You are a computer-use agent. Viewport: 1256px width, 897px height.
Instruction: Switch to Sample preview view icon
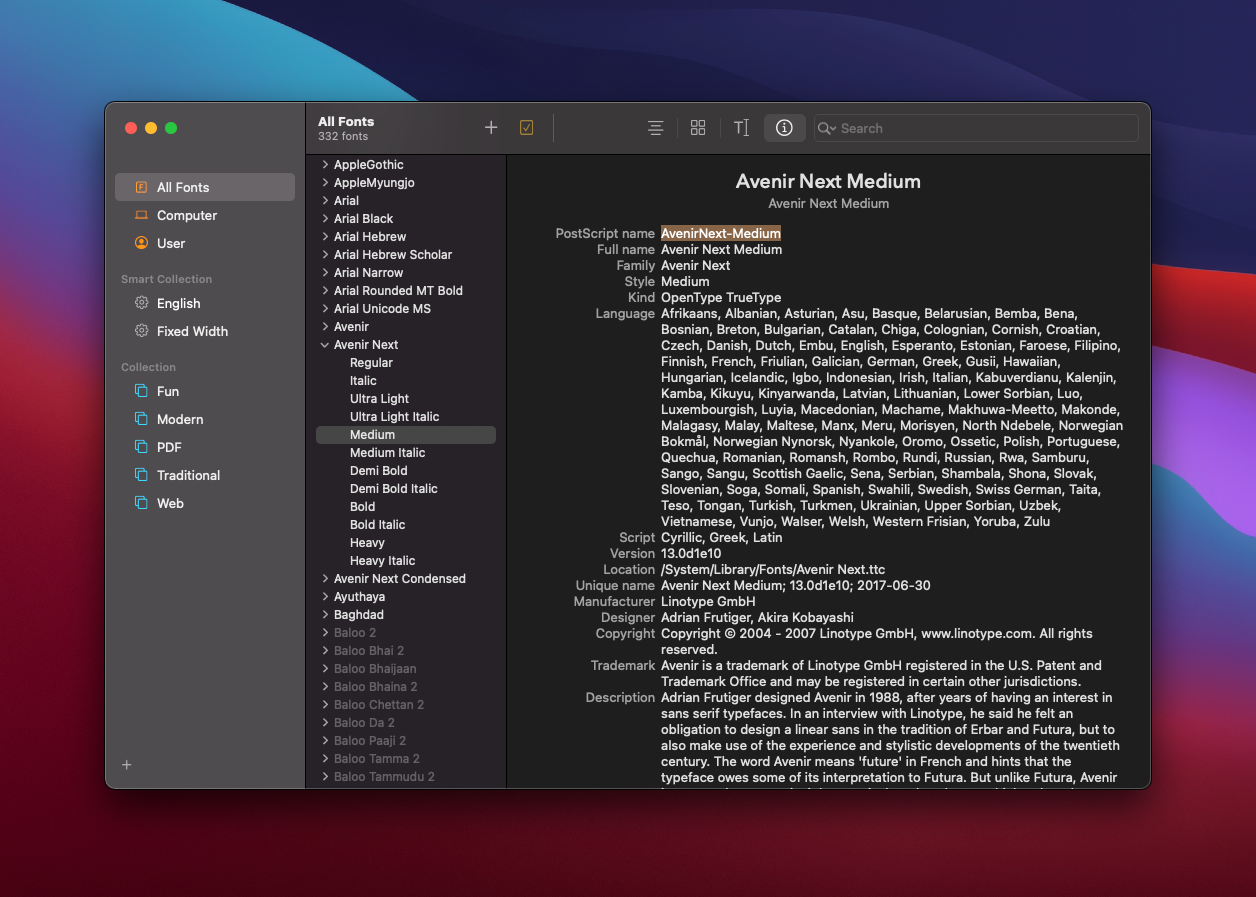[655, 128]
